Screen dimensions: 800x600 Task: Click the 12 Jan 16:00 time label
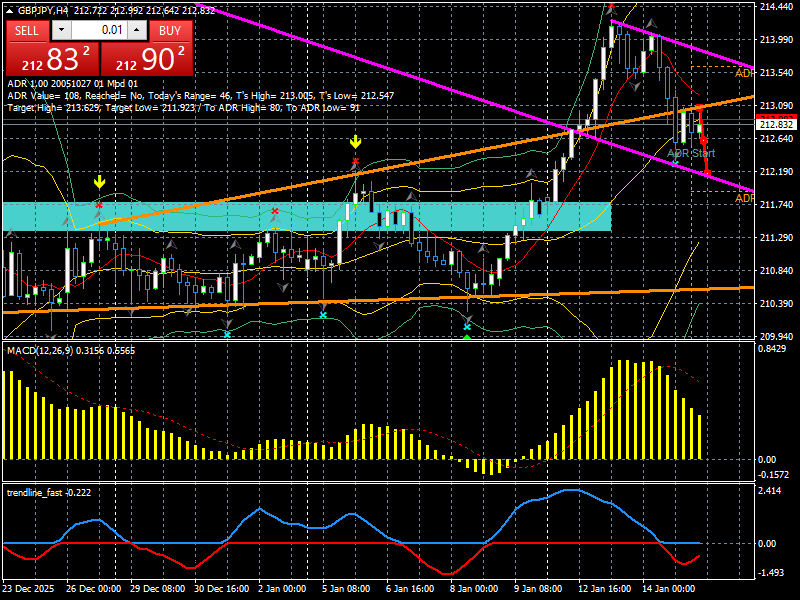(x=604, y=589)
